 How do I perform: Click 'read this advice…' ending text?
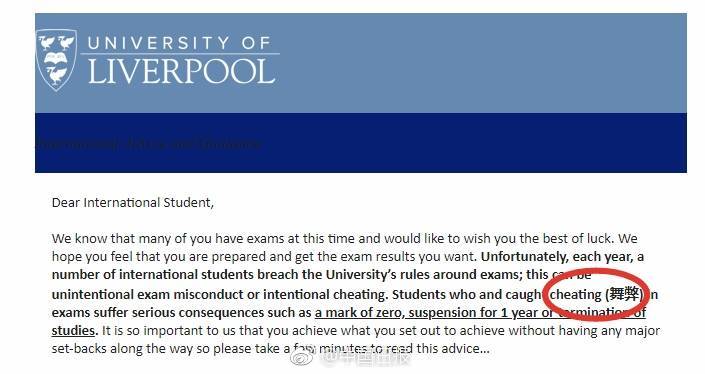pos(438,349)
